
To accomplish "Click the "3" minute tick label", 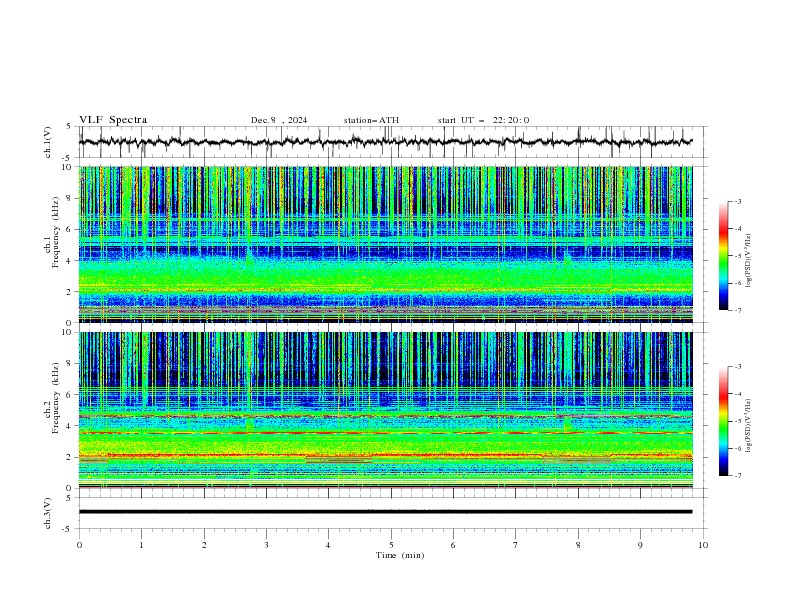I will point(266,545).
